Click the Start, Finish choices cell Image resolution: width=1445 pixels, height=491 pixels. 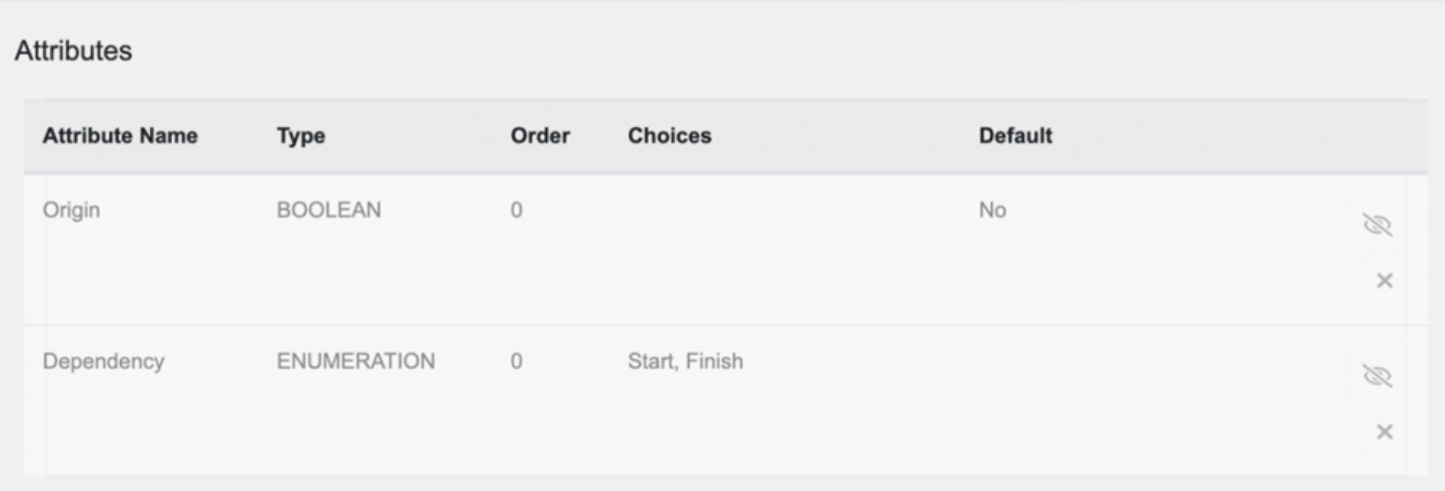pyautogui.click(x=685, y=362)
